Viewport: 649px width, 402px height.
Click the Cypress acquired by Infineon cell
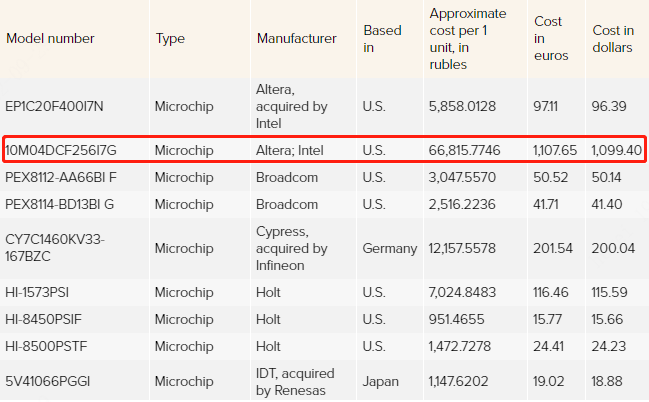point(291,248)
